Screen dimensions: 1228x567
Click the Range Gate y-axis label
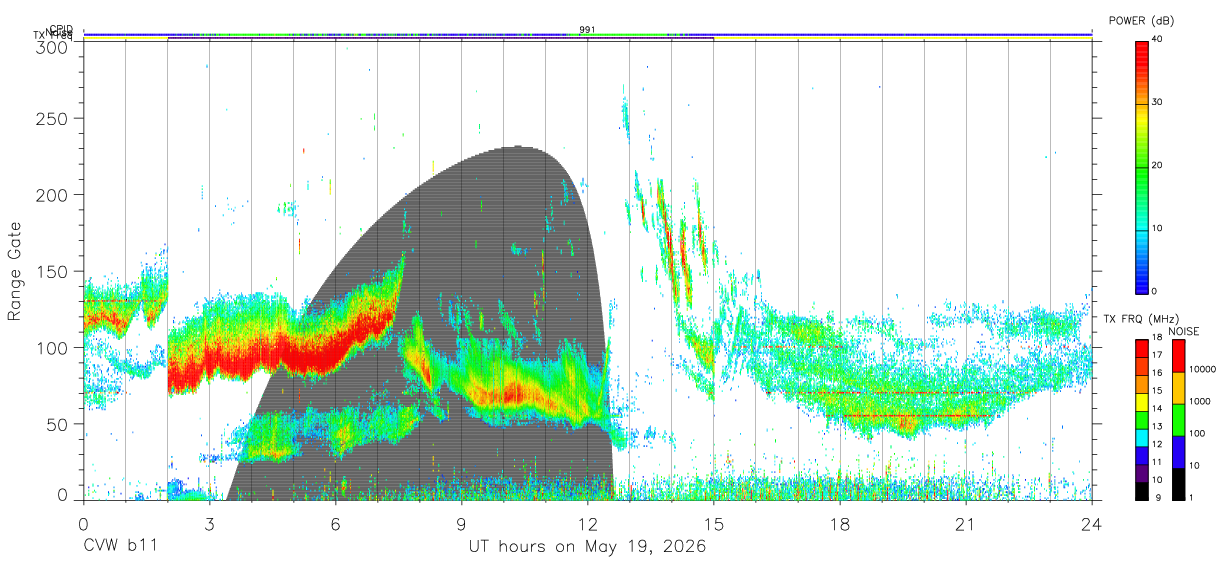(x=15, y=271)
